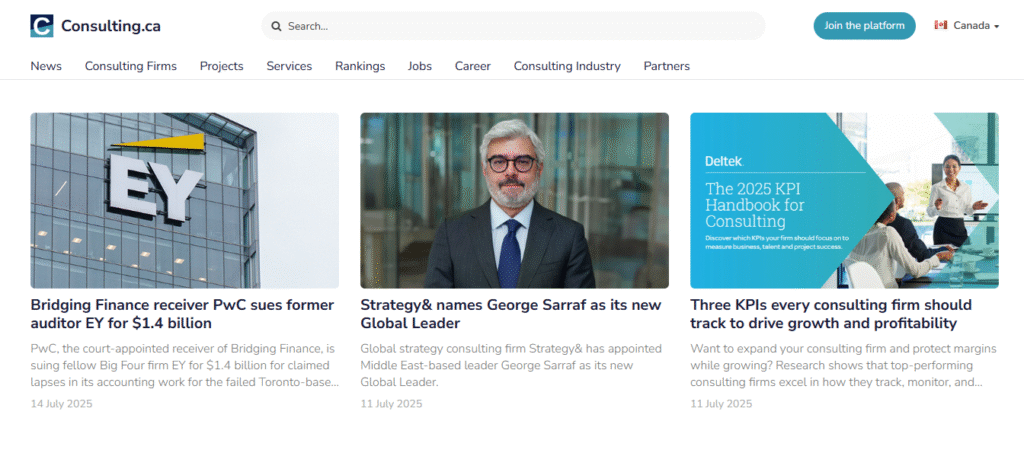This screenshot has height=453, width=1024.
Task: Expand the Canada country dropdown arrow
Action: pyautogui.click(x=997, y=27)
